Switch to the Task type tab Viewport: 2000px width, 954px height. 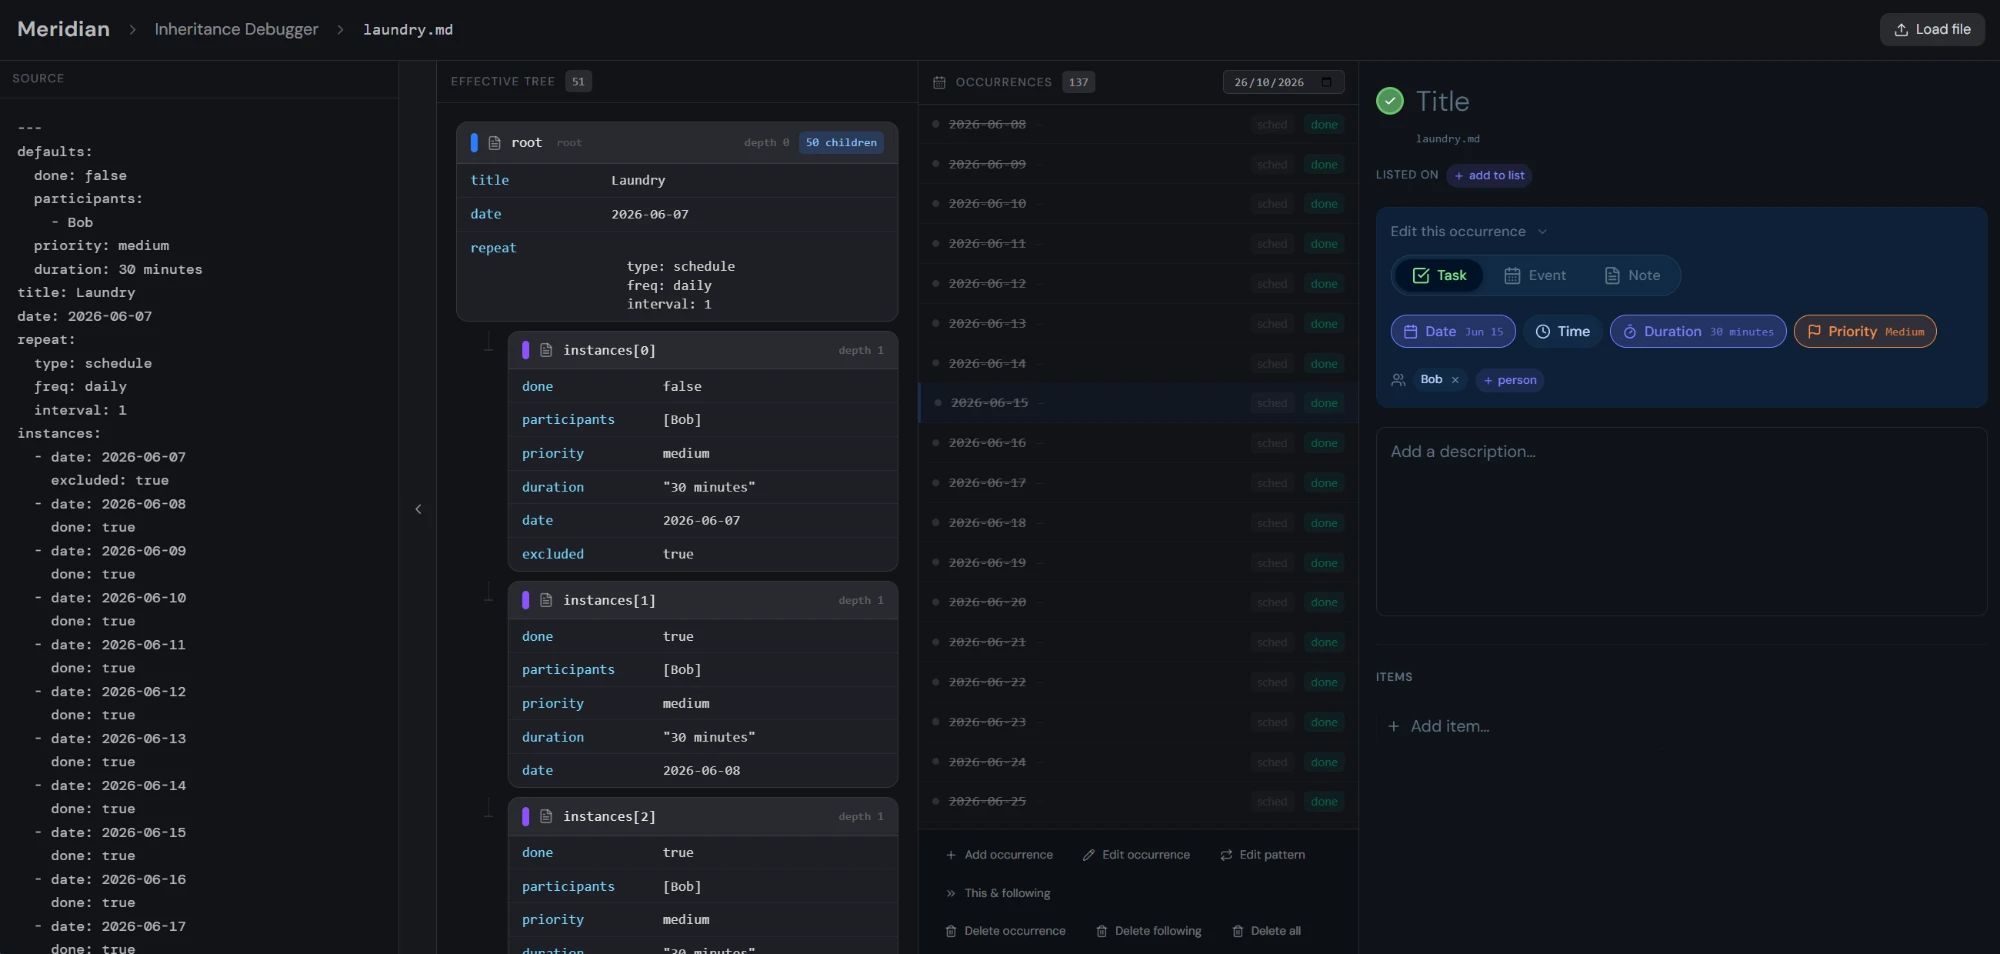(1439, 275)
